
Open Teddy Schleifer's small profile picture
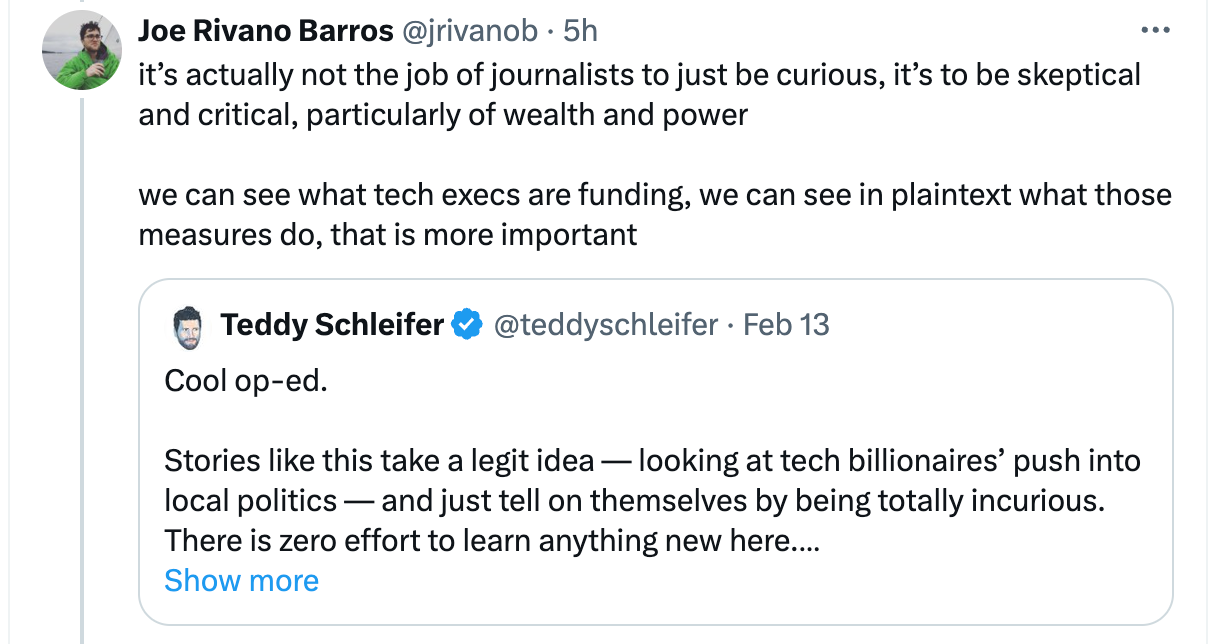(188, 325)
